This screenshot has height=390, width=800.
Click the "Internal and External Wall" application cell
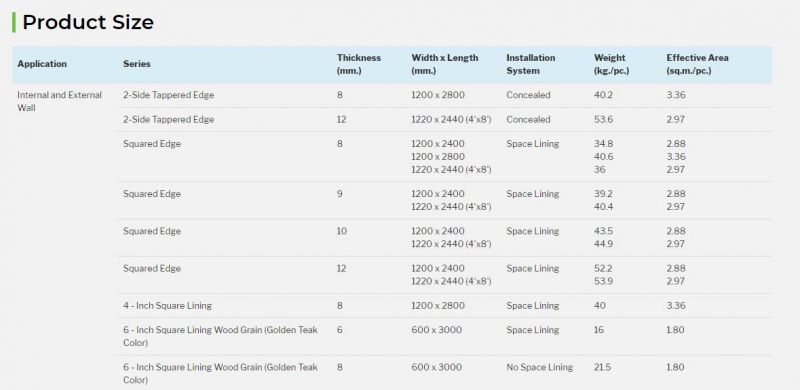click(60, 102)
